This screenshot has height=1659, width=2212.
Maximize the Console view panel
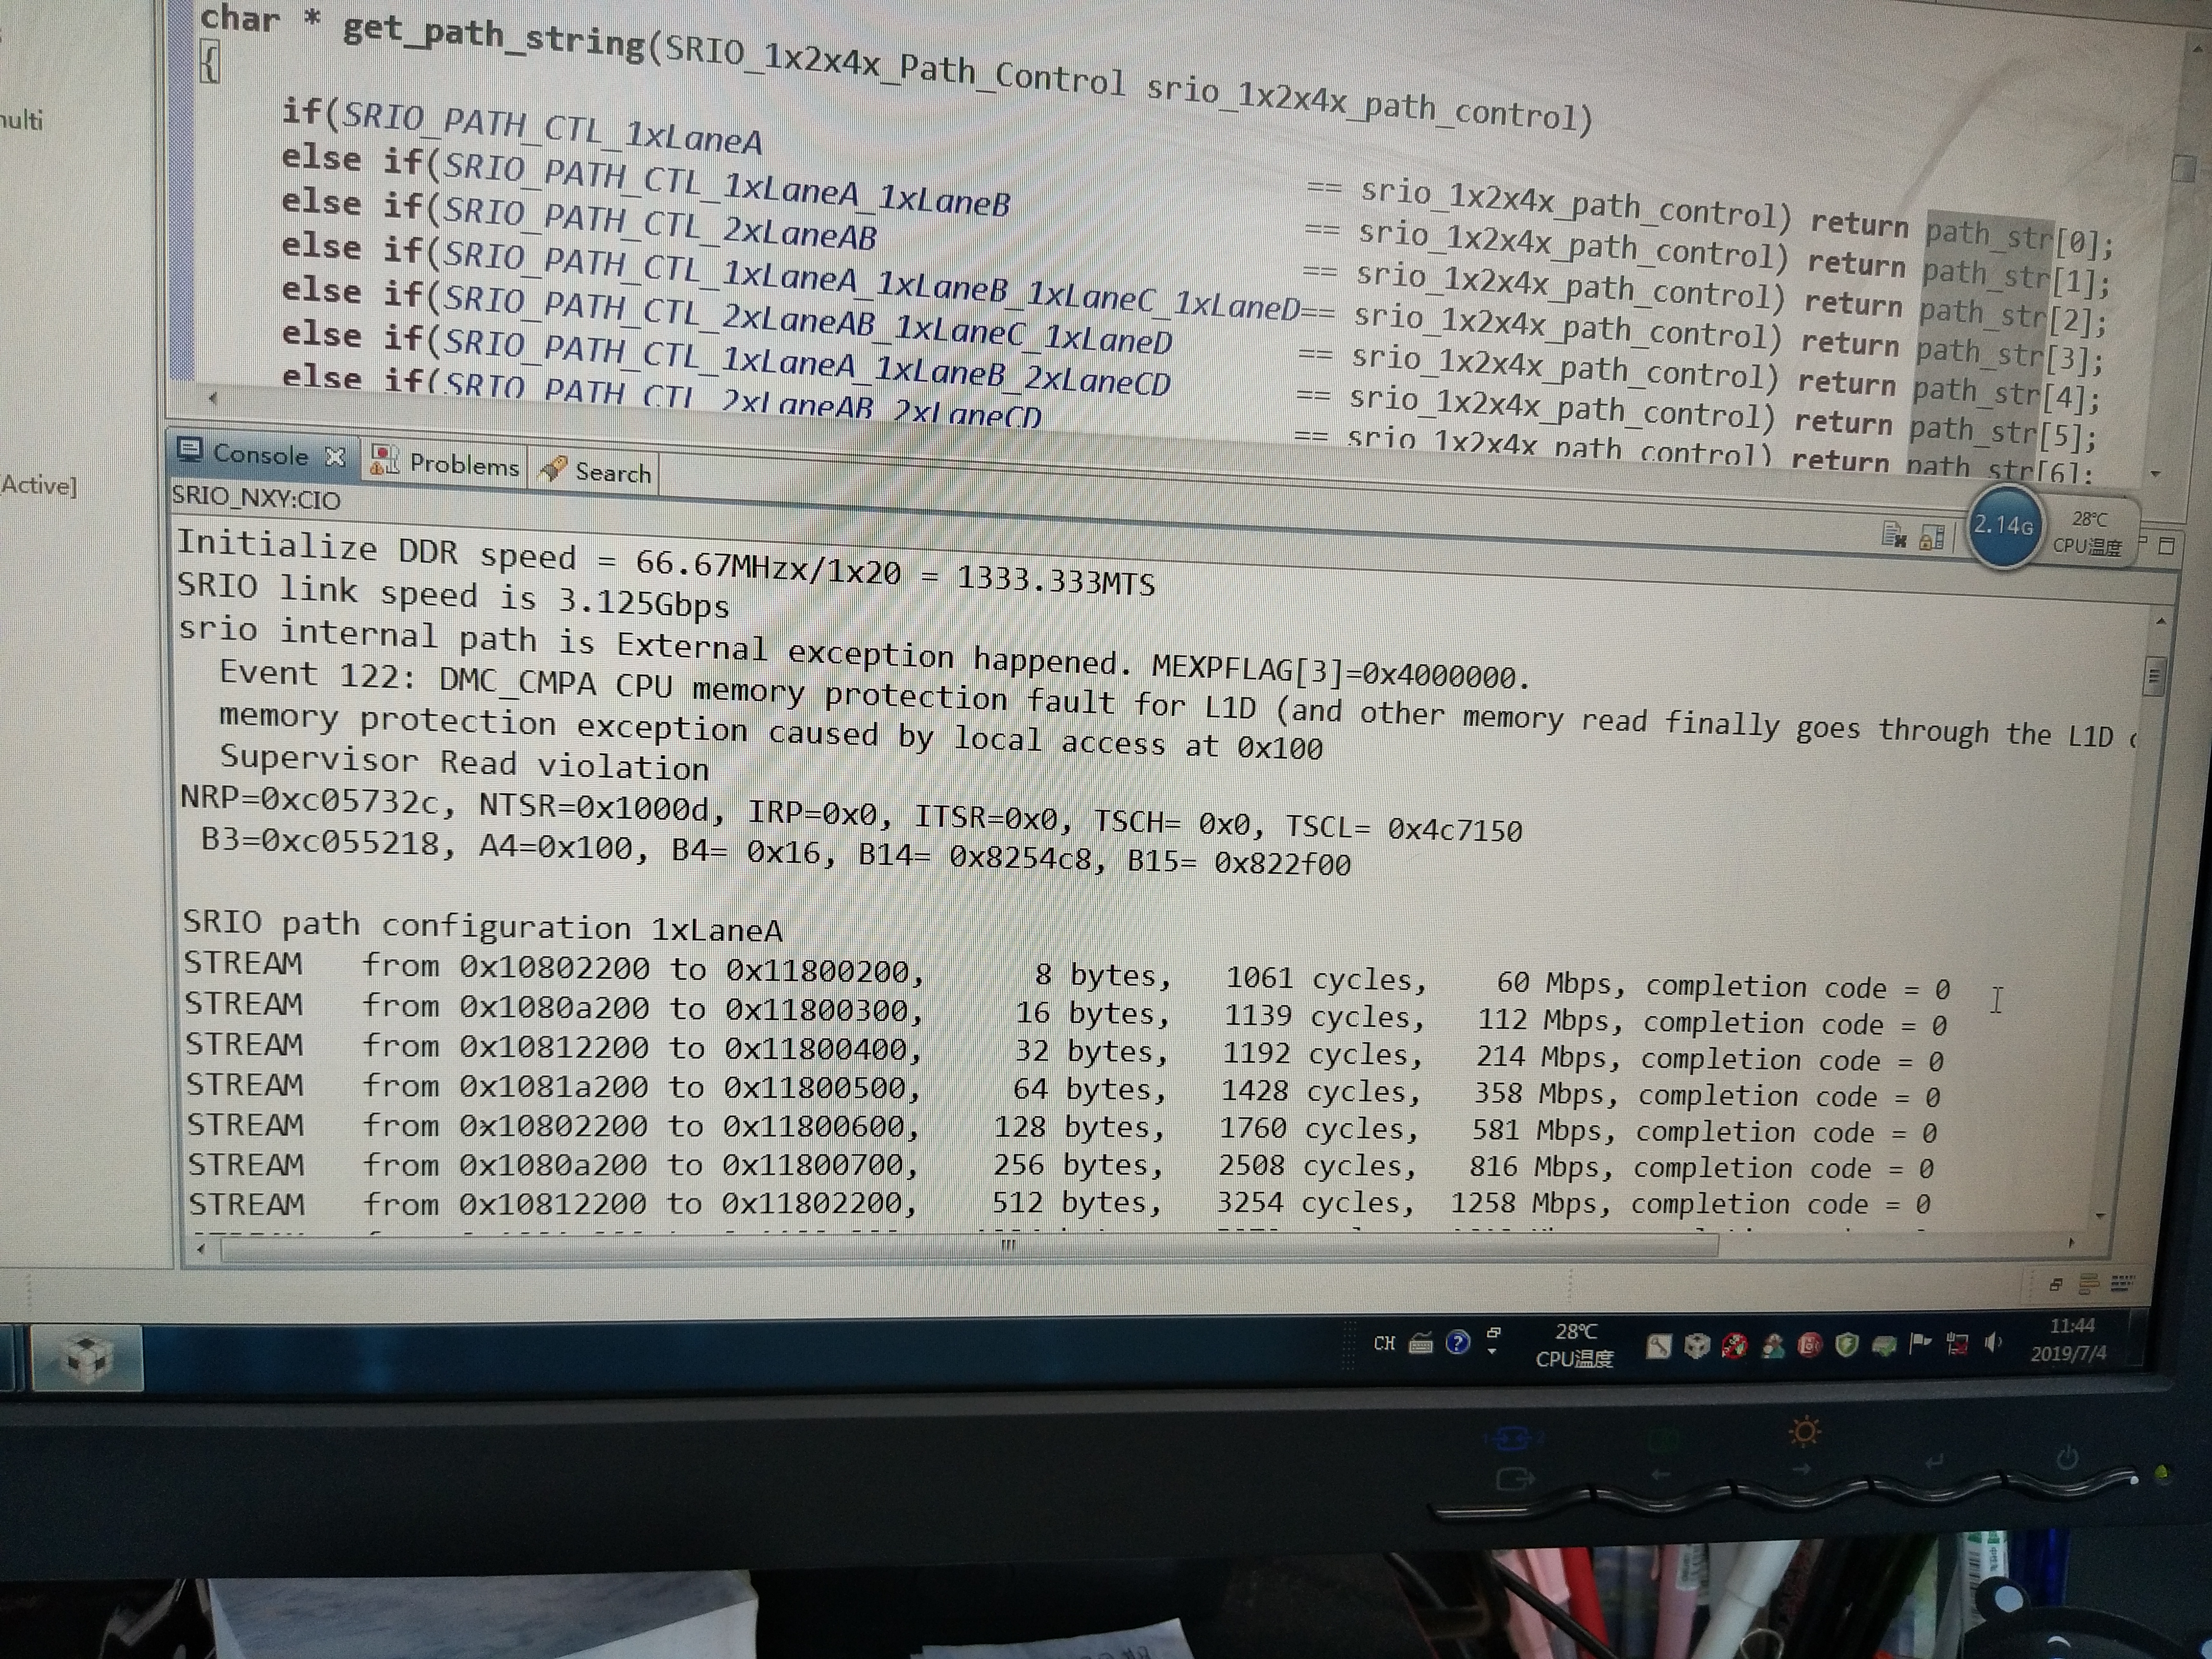(x=2167, y=546)
